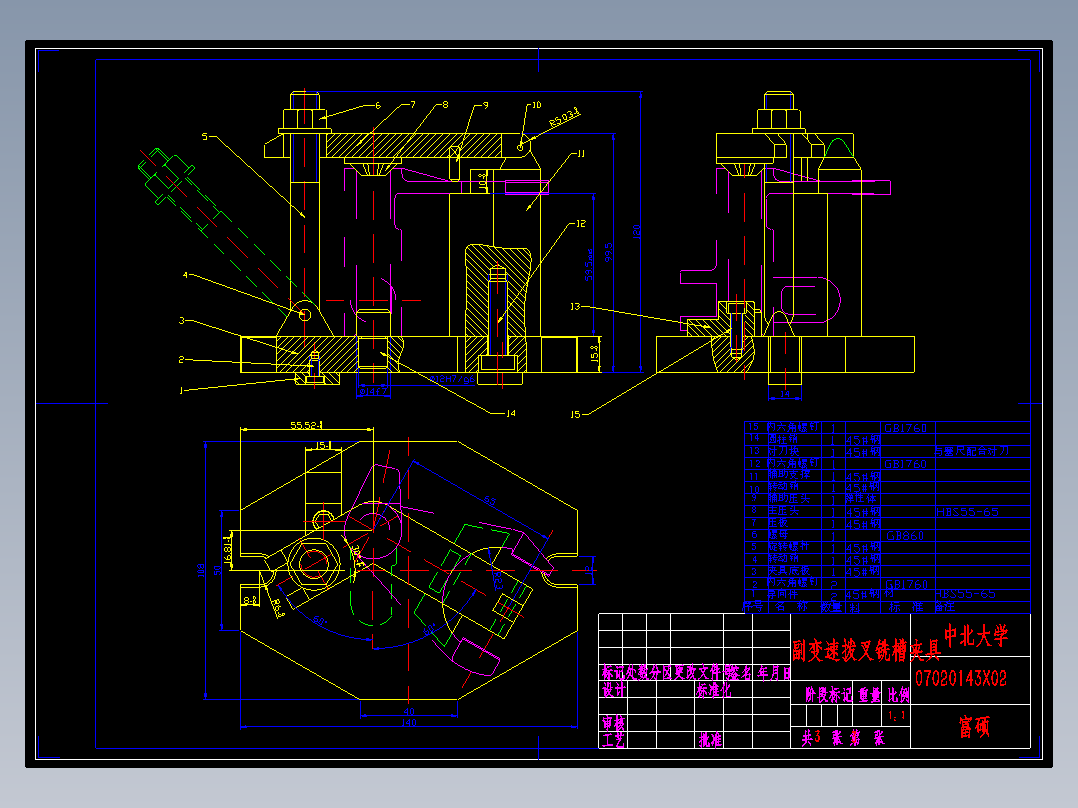The image size is (1078, 808).
Task: Select the scale value 1:1
Action: point(897,716)
